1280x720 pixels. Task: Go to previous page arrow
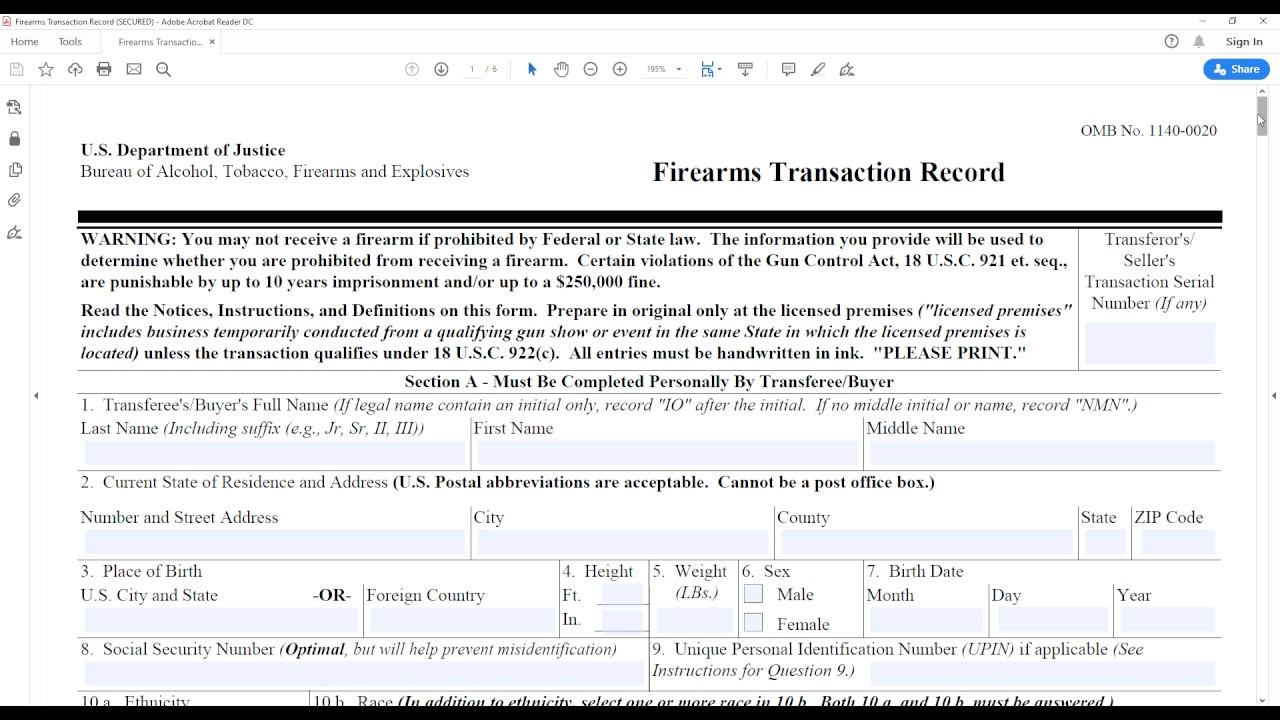tap(412, 69)
